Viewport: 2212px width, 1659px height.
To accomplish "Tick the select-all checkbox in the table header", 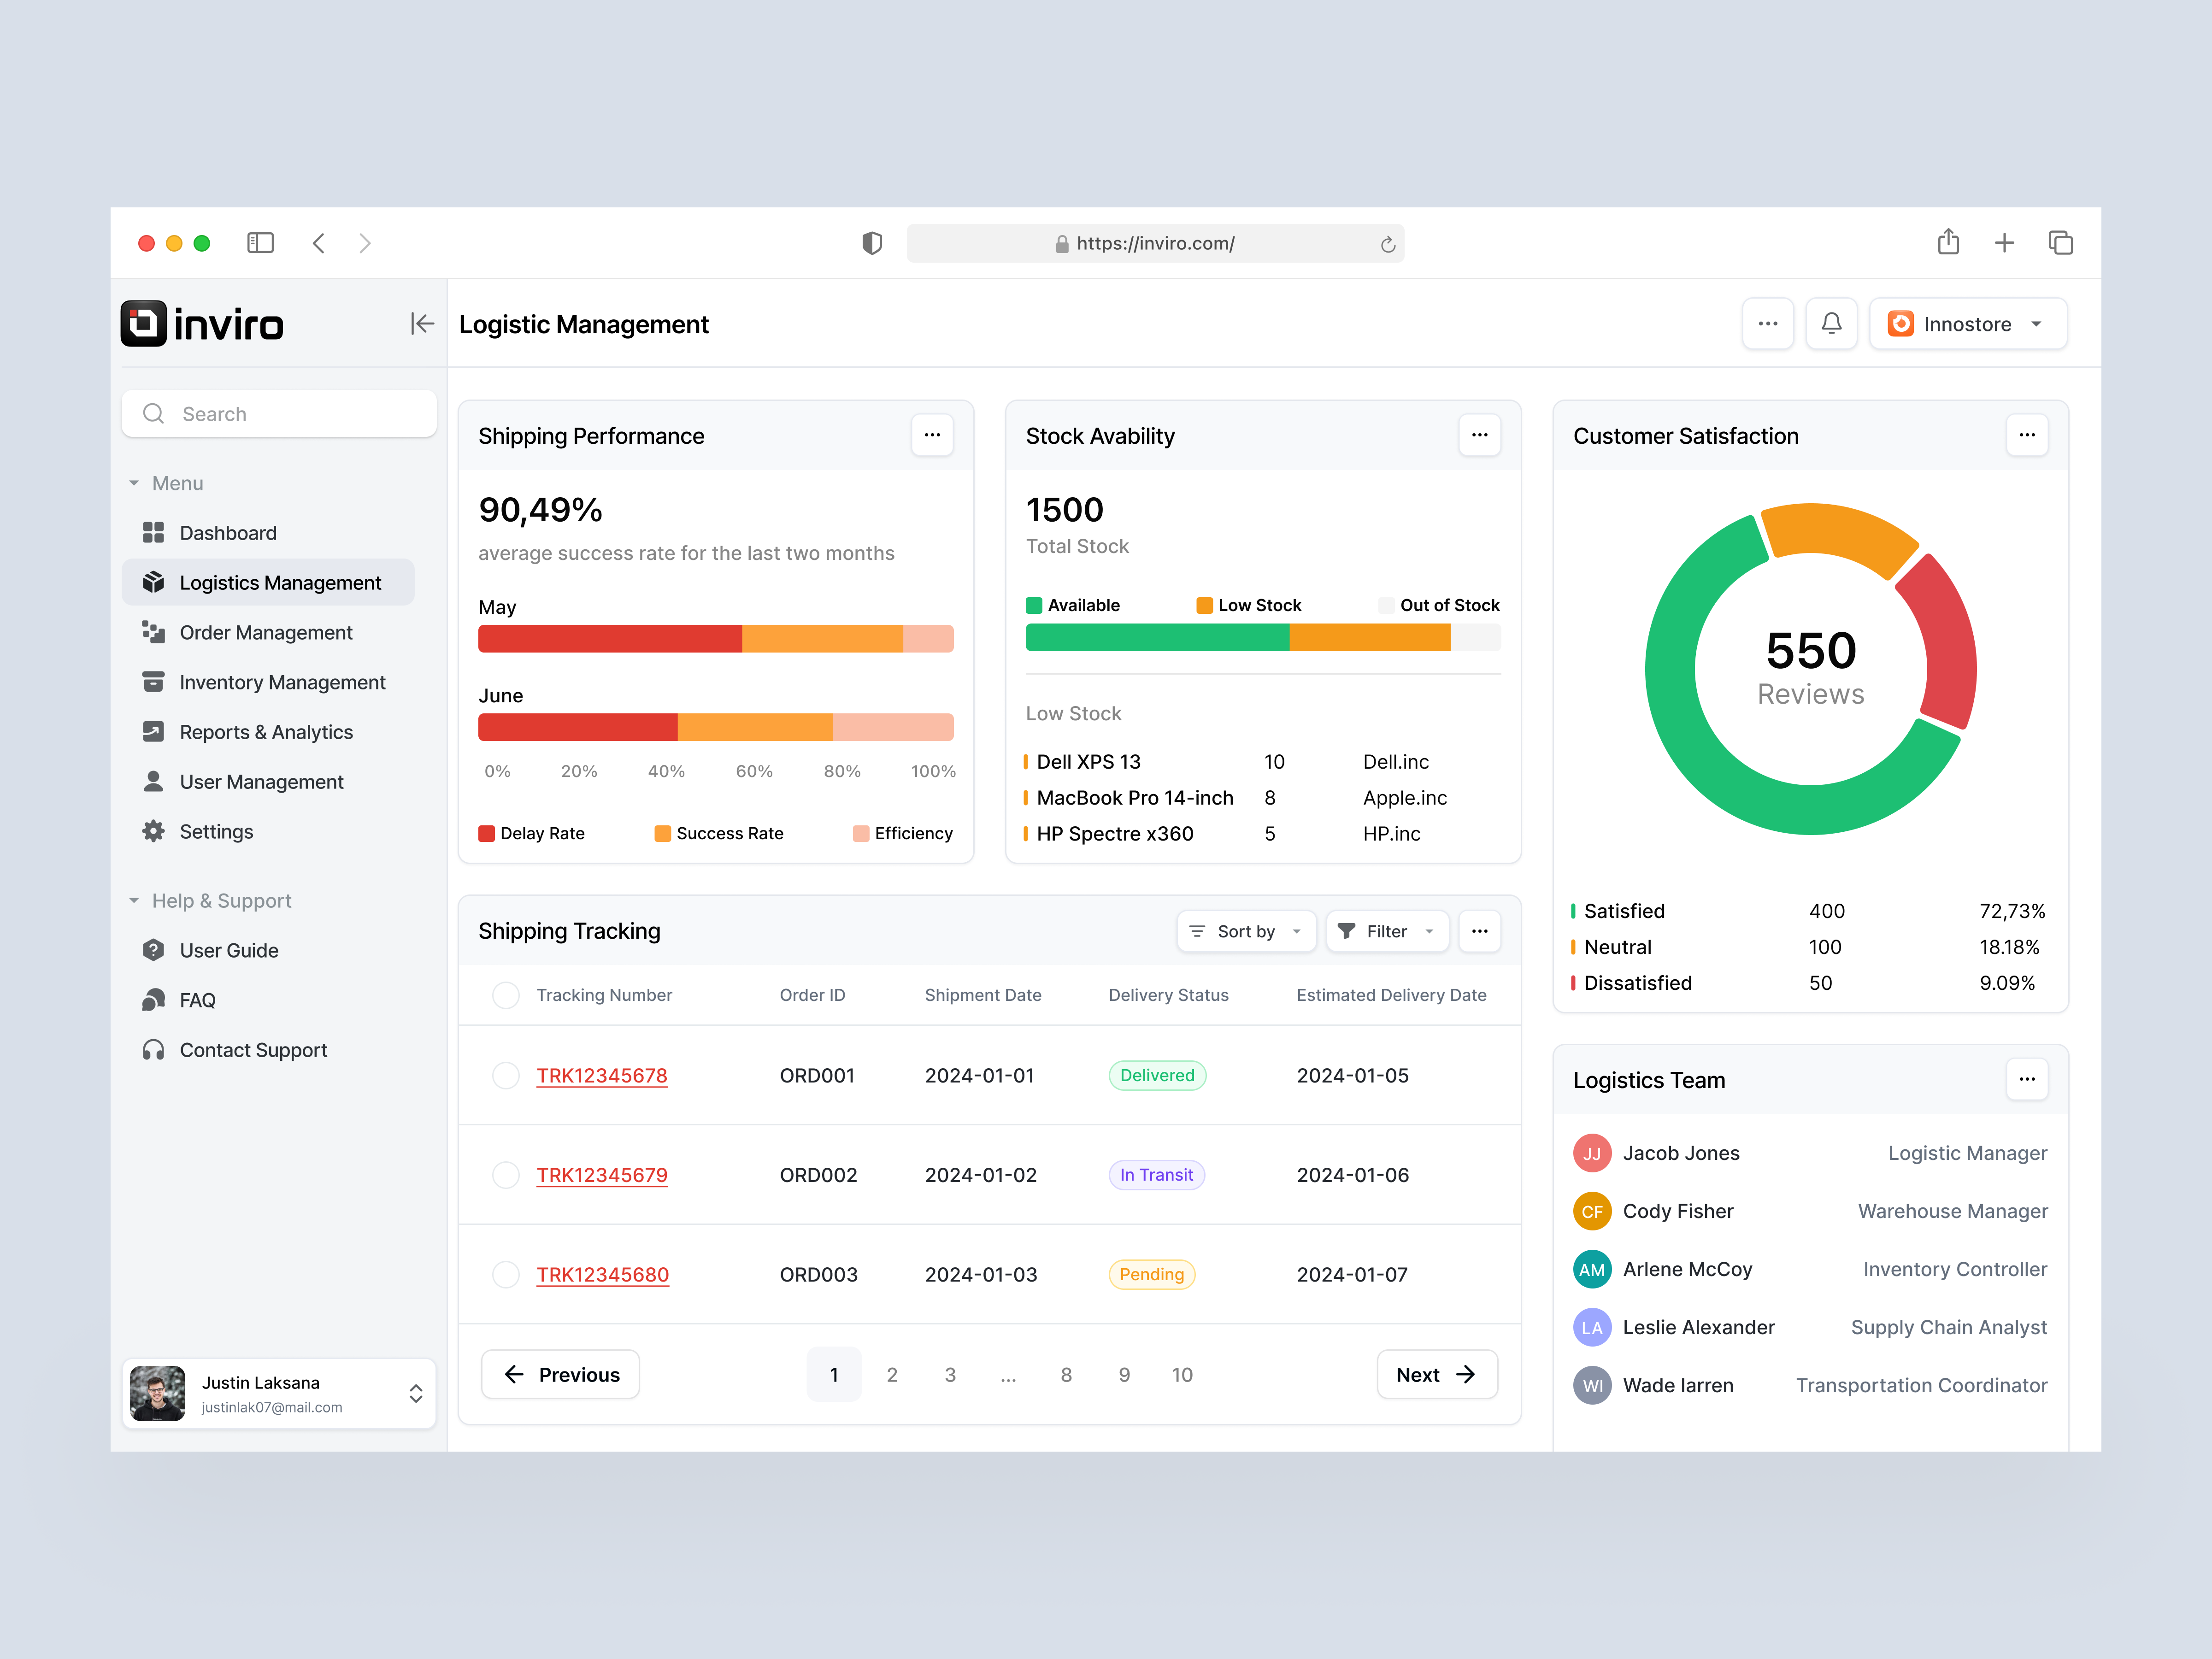I will pos(506,995).
